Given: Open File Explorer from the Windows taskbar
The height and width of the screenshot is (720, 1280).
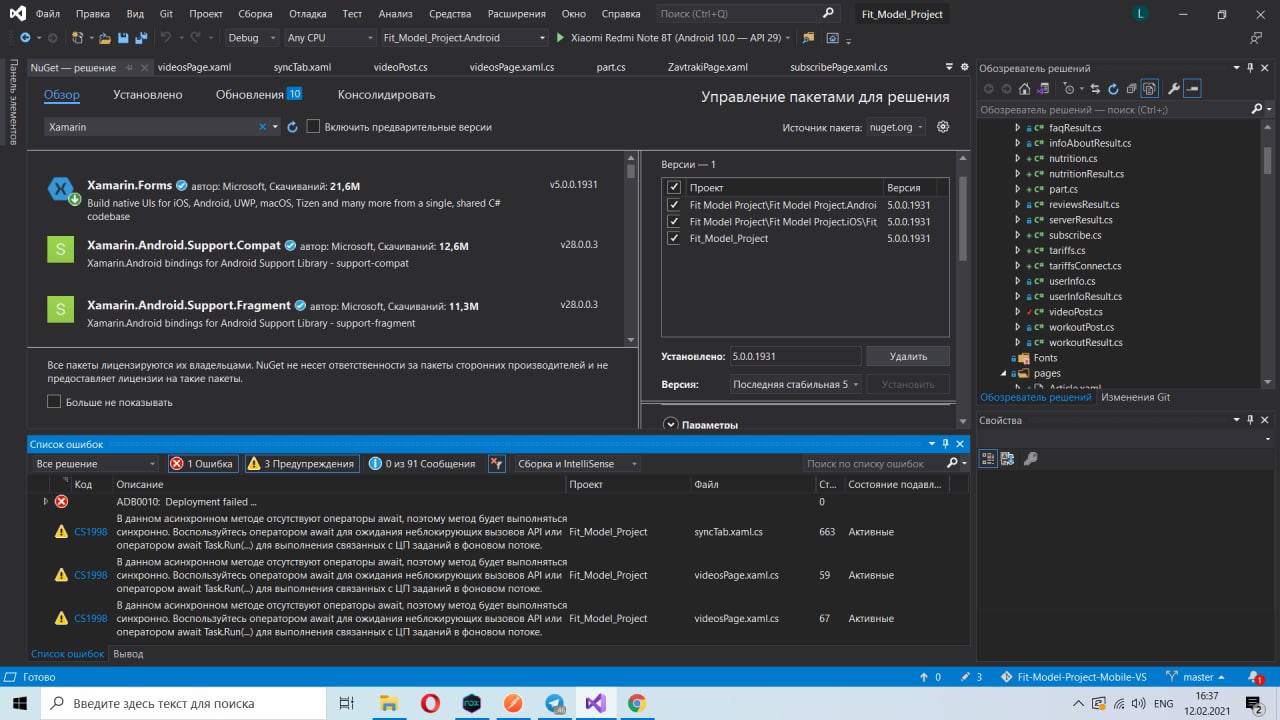Looking at the screenshot, I should click(389, 703).
